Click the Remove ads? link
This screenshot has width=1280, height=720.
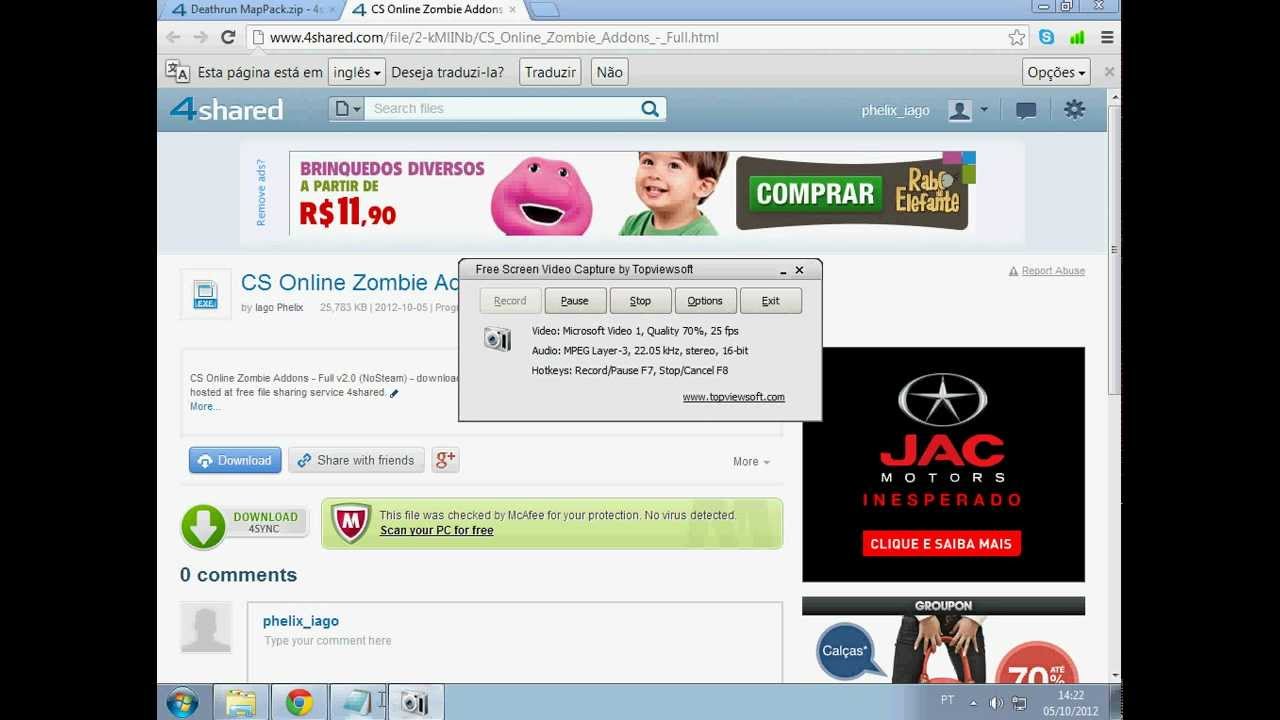(261, 192)
